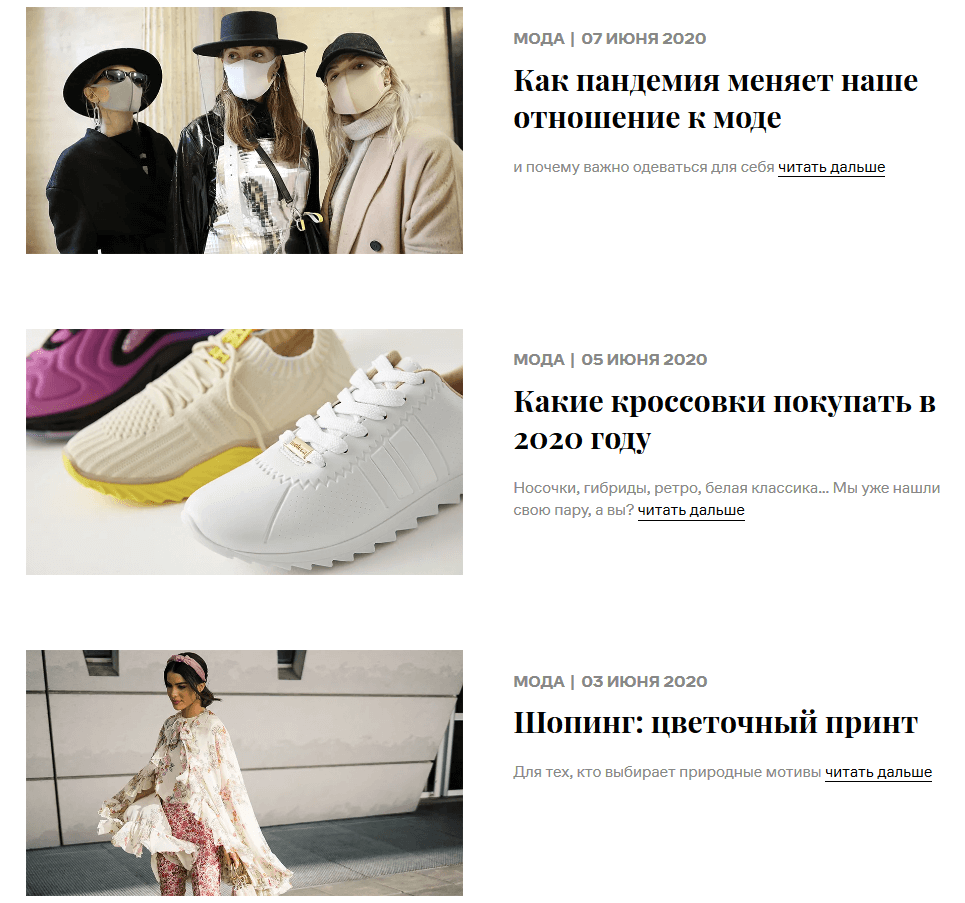Screen dimensions: 965x903
Task: Select the 'МОДА' category above the floral print article
Action: (x=539, y=681)
